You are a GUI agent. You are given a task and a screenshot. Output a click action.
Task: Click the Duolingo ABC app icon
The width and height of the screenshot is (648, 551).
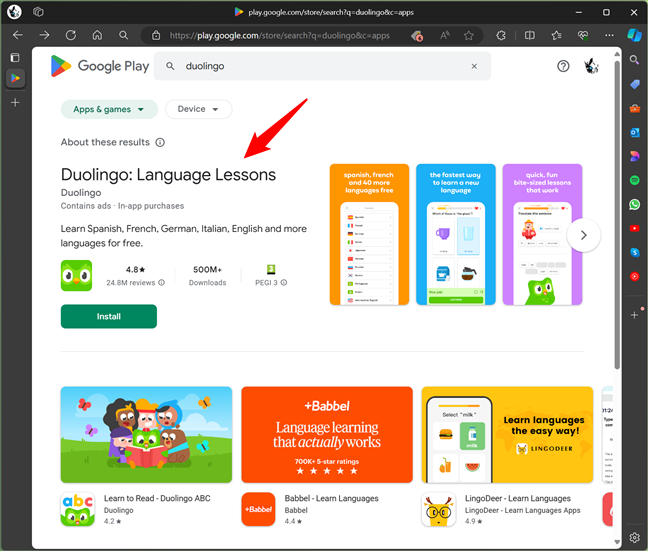click(78, 509)
